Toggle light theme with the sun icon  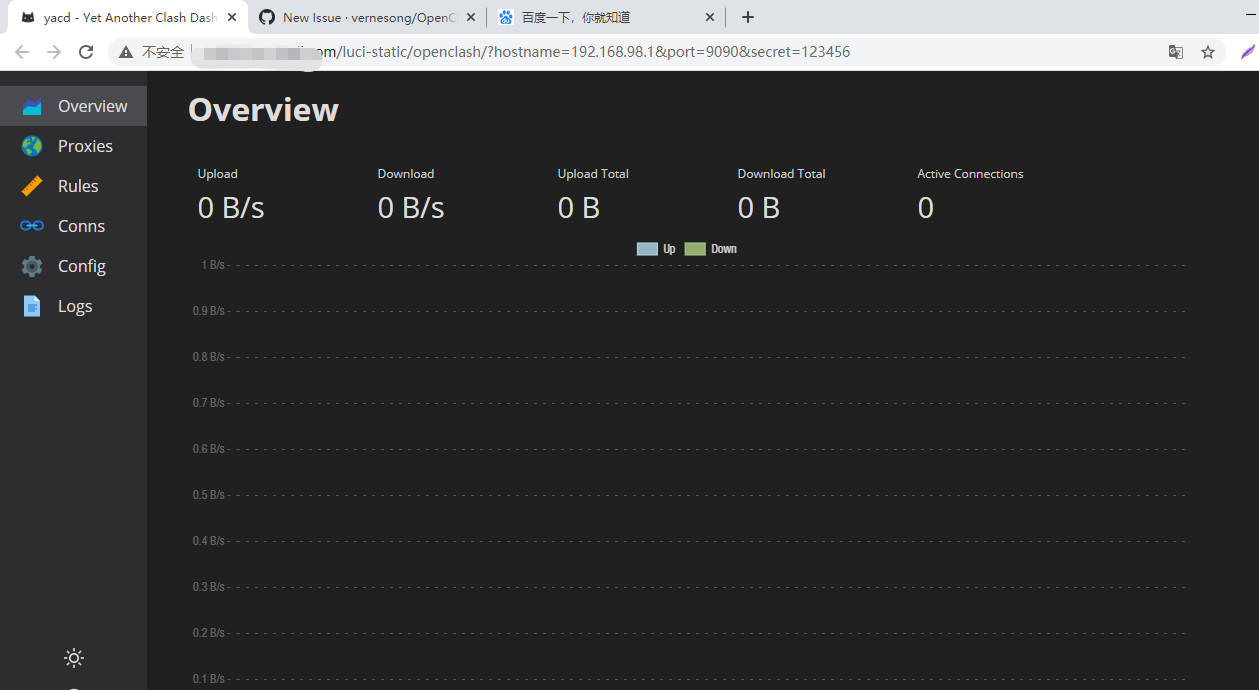click(x=73, y=657)
